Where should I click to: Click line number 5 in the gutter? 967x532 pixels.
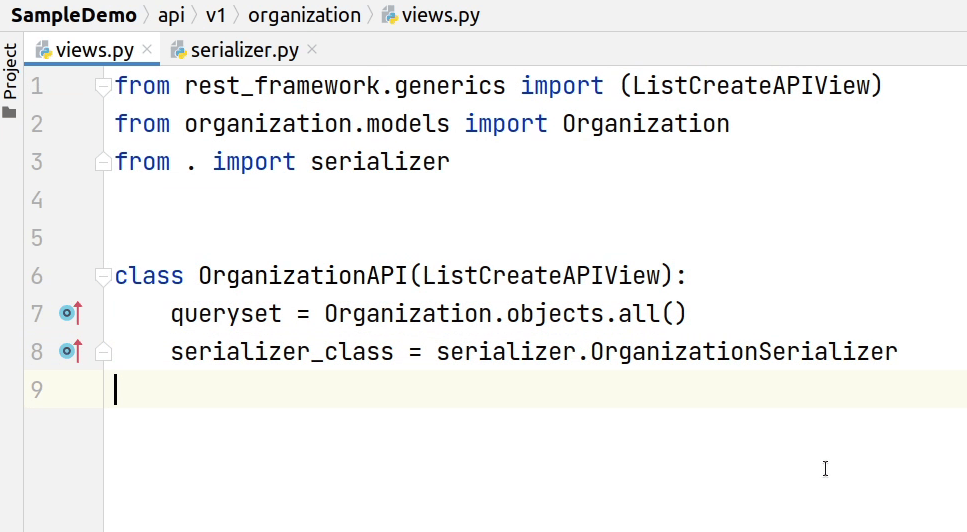(37, 238)
